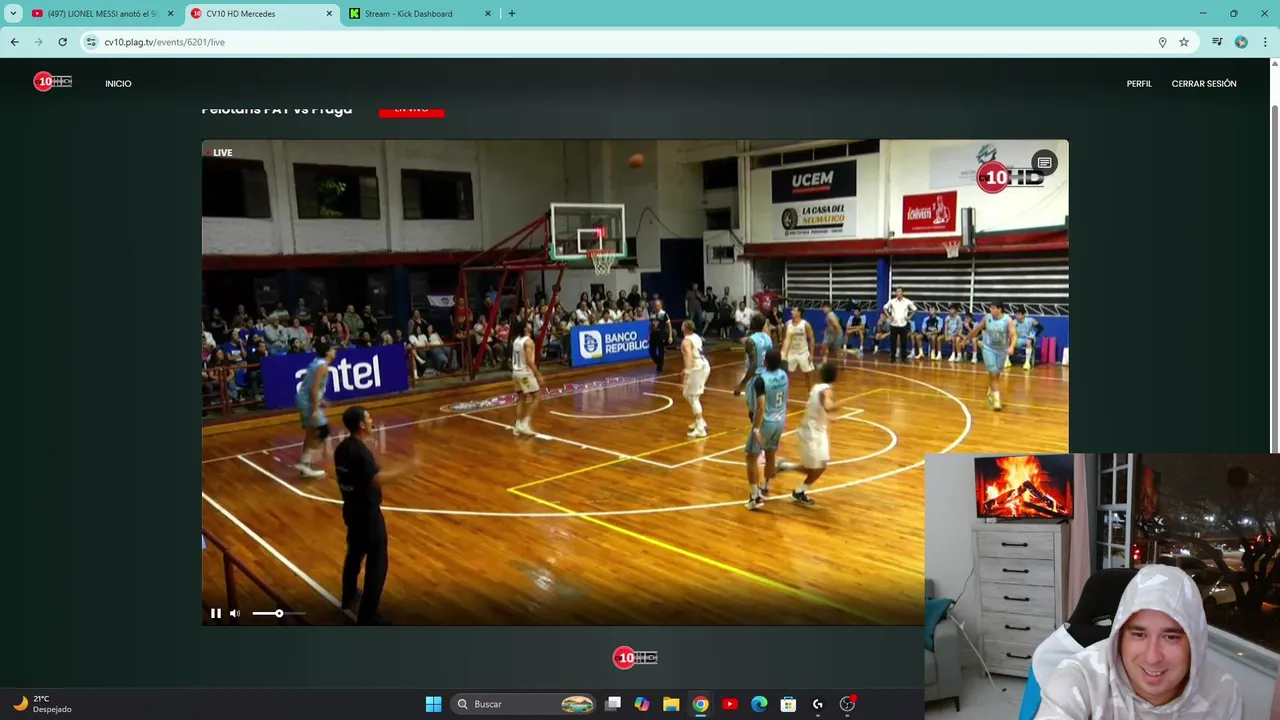Click the 10HD logo in site header
The width and height of the screenshot is (1280, 720).
(53, 82)
